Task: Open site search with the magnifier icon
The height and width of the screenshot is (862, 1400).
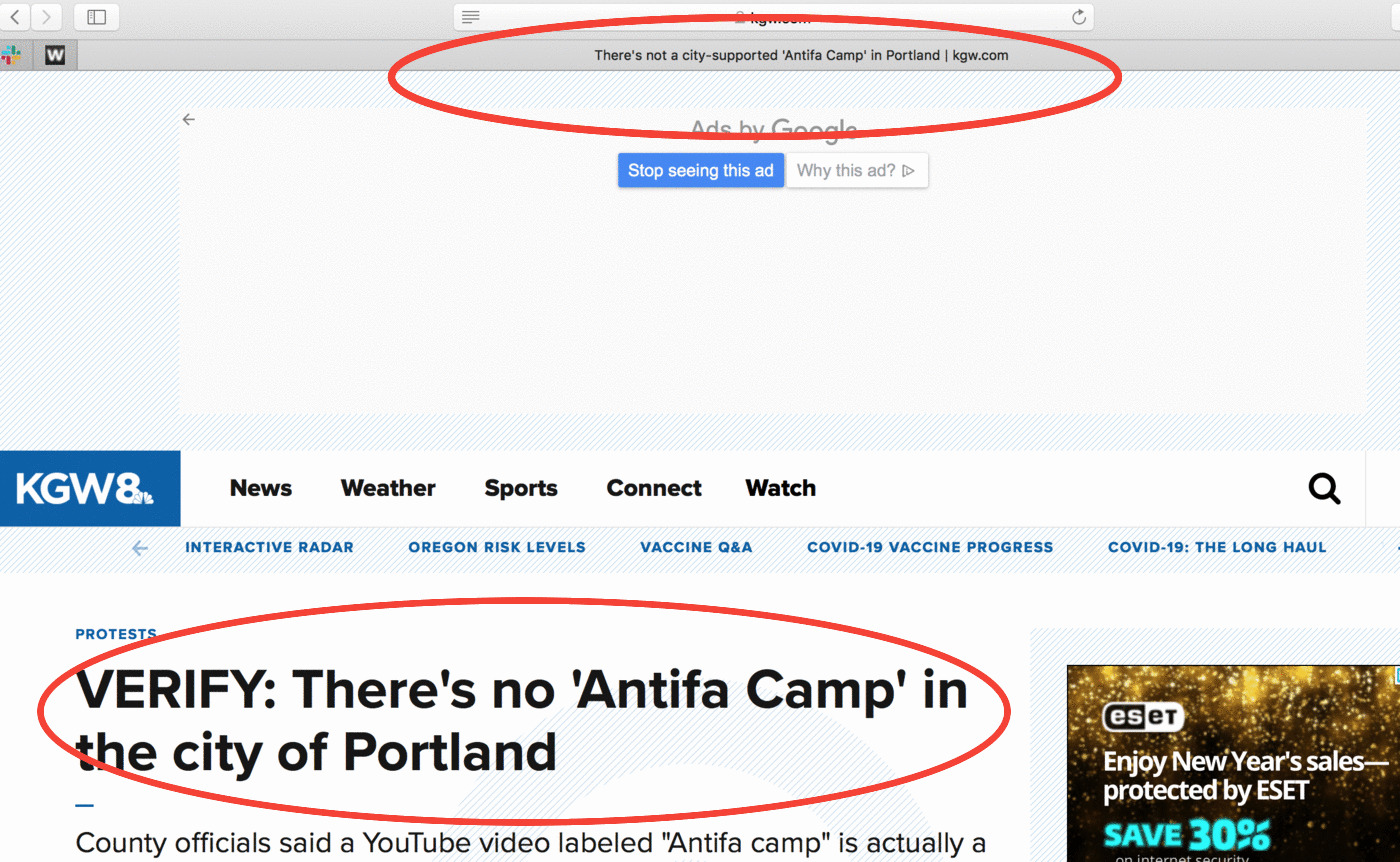Action: coord(1324,489)
